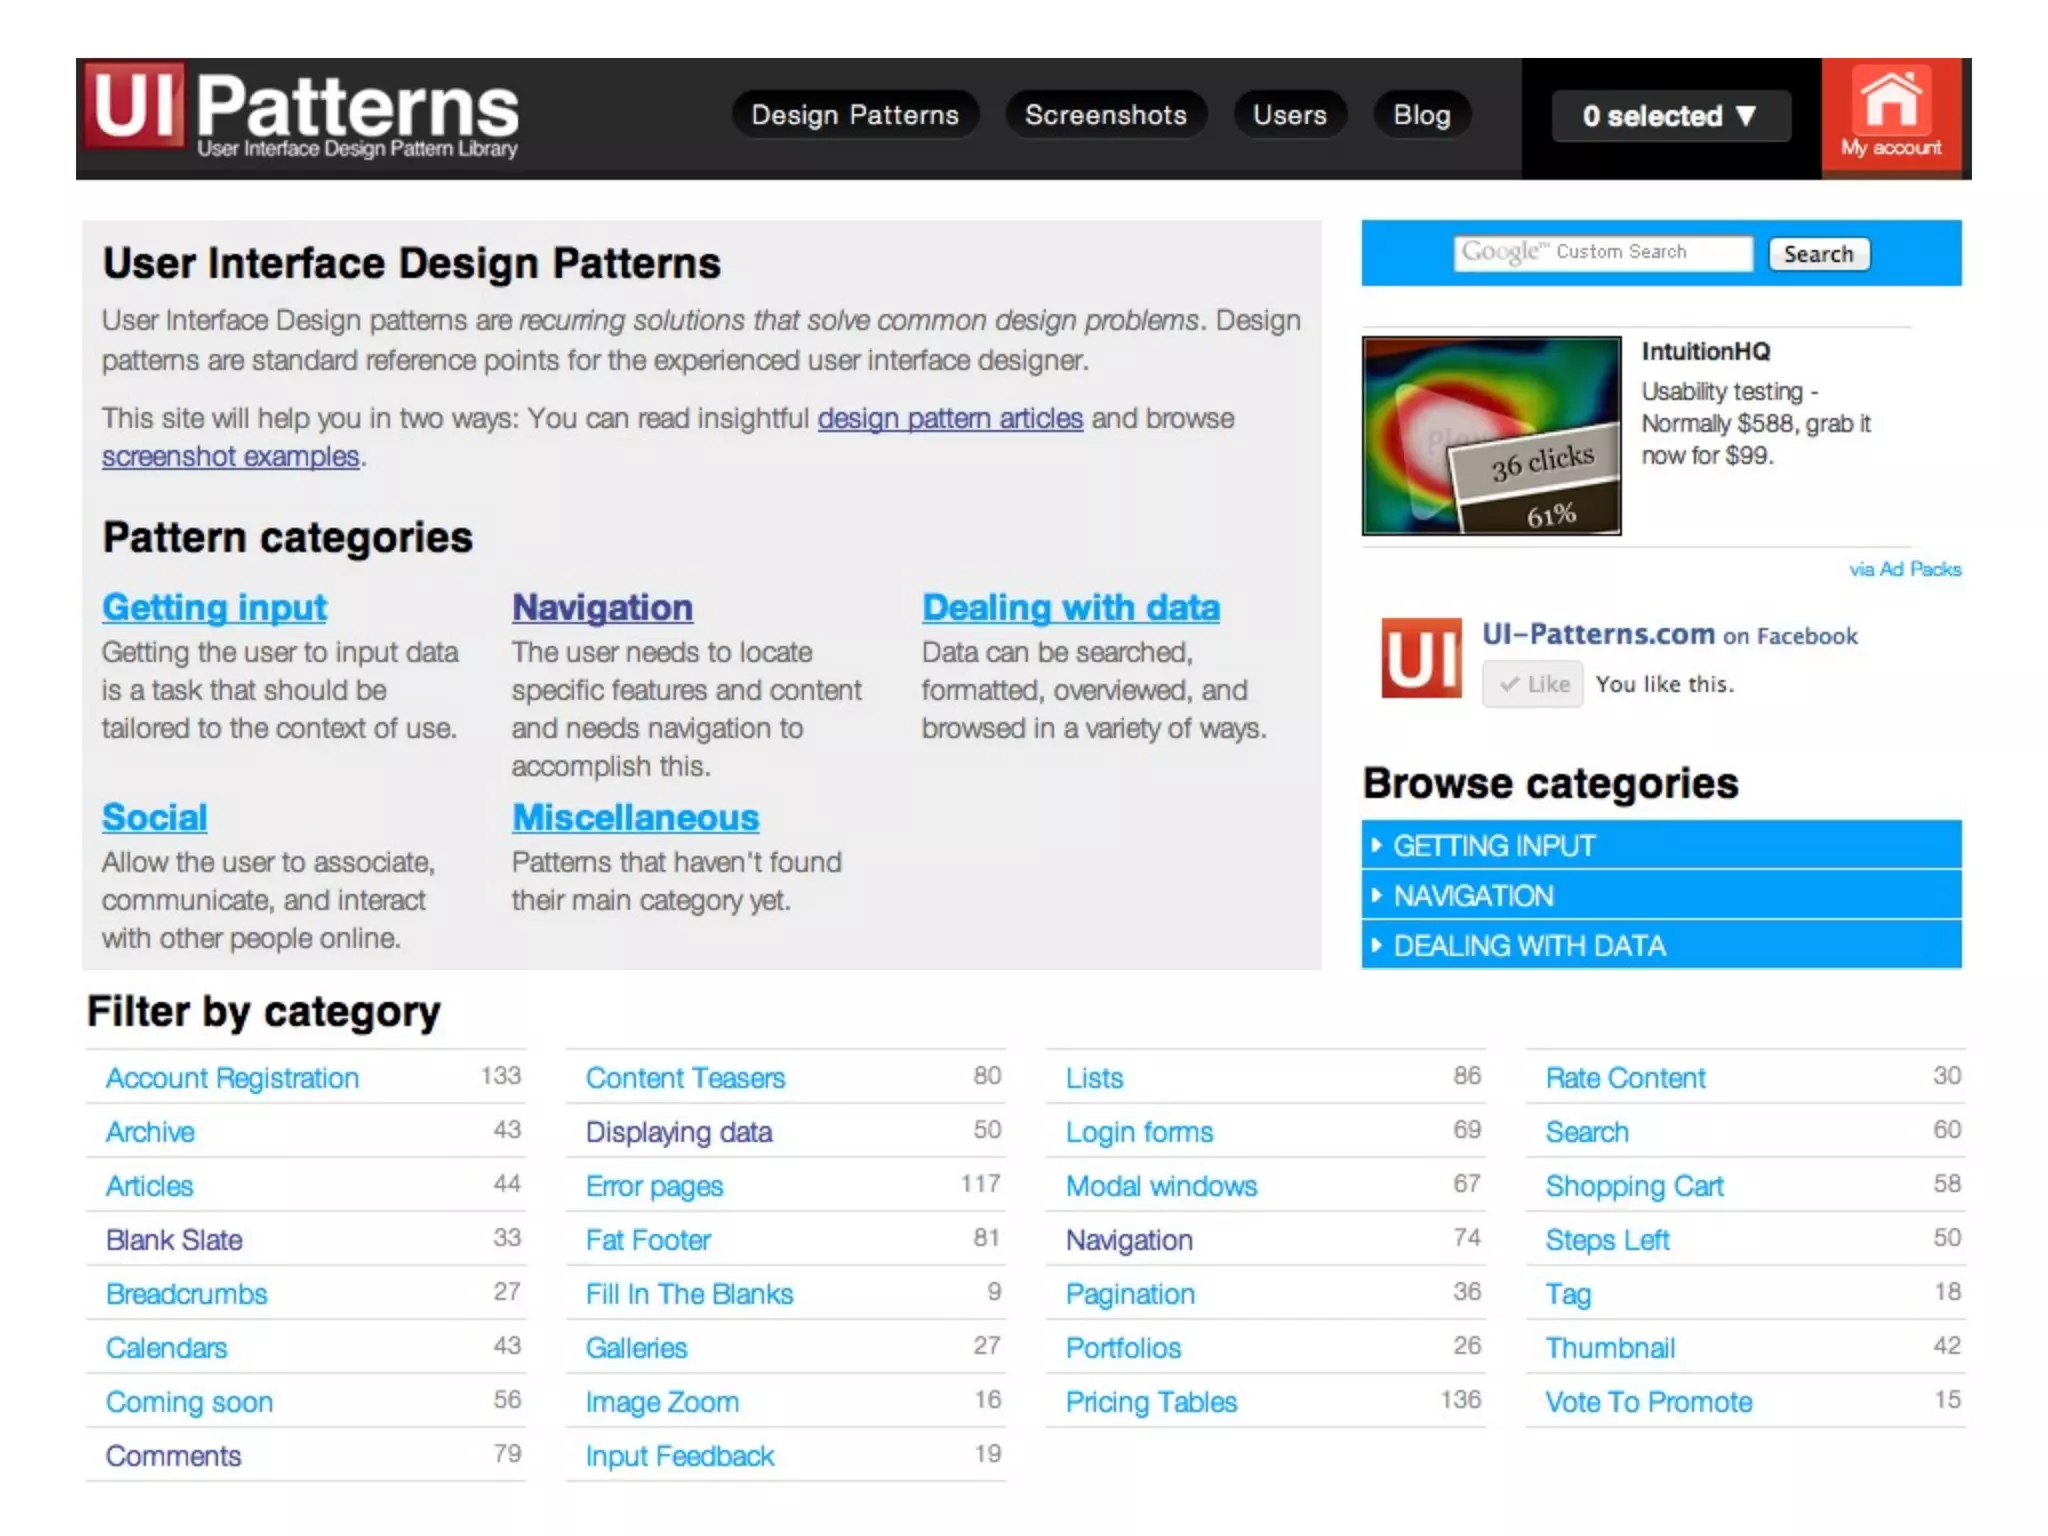Expand Dealing With Data browse category

1660,946
